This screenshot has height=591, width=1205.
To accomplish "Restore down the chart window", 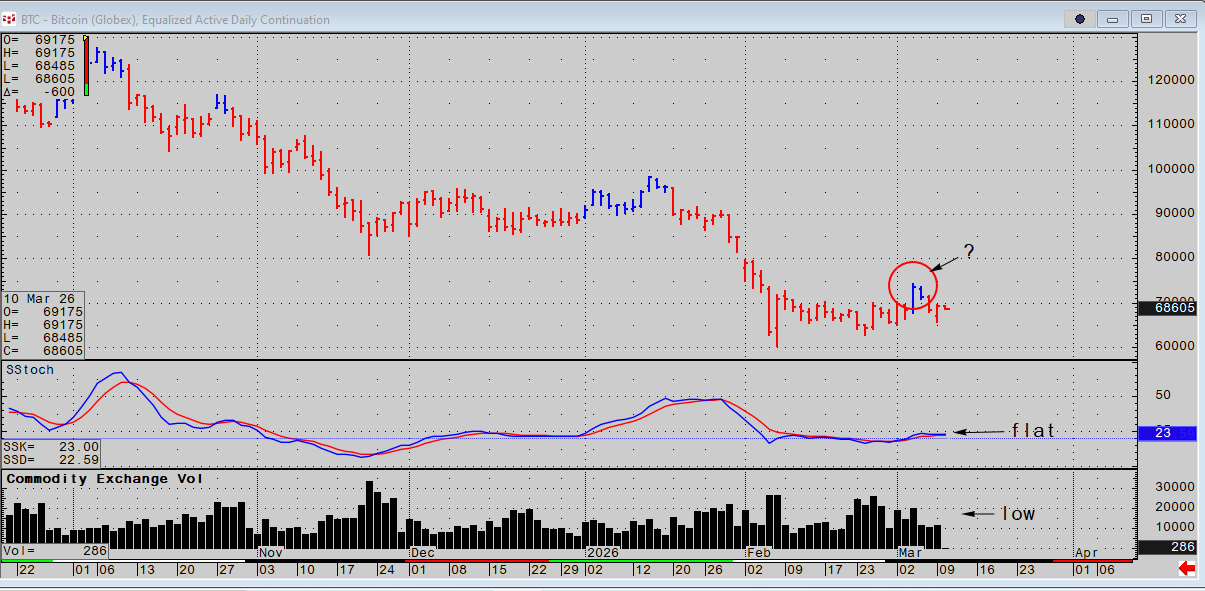I will point(1147,19).
